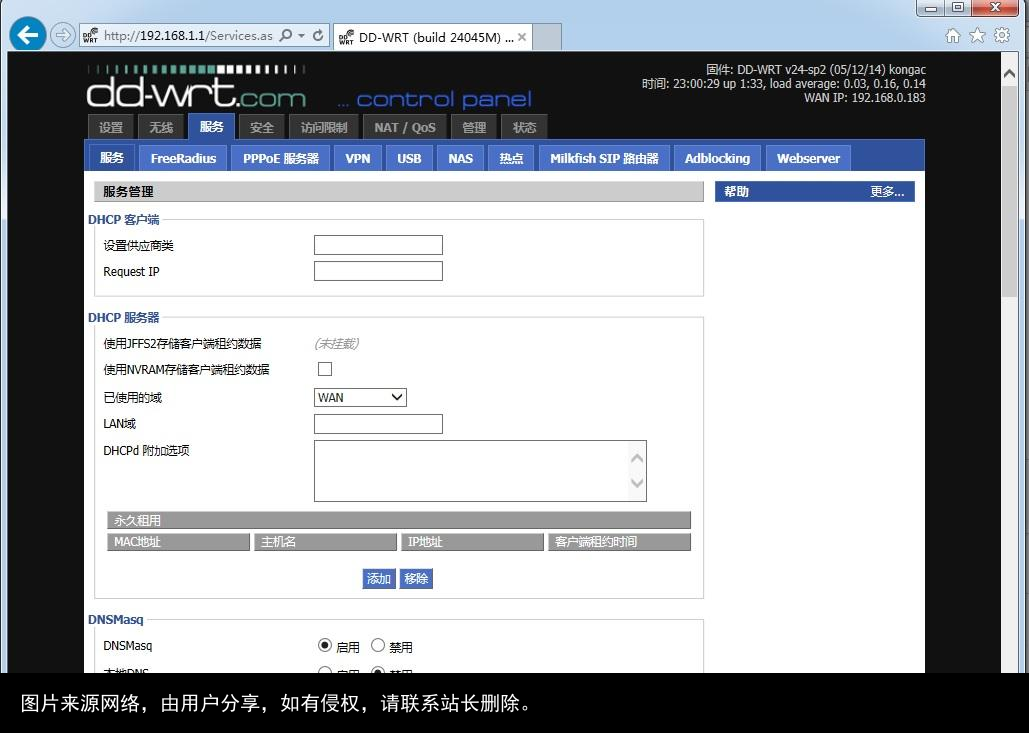The width and height of the screenshot is (1029, 733).
Task: Select 禁用 for DNSMasq
Action: (377, 645)
